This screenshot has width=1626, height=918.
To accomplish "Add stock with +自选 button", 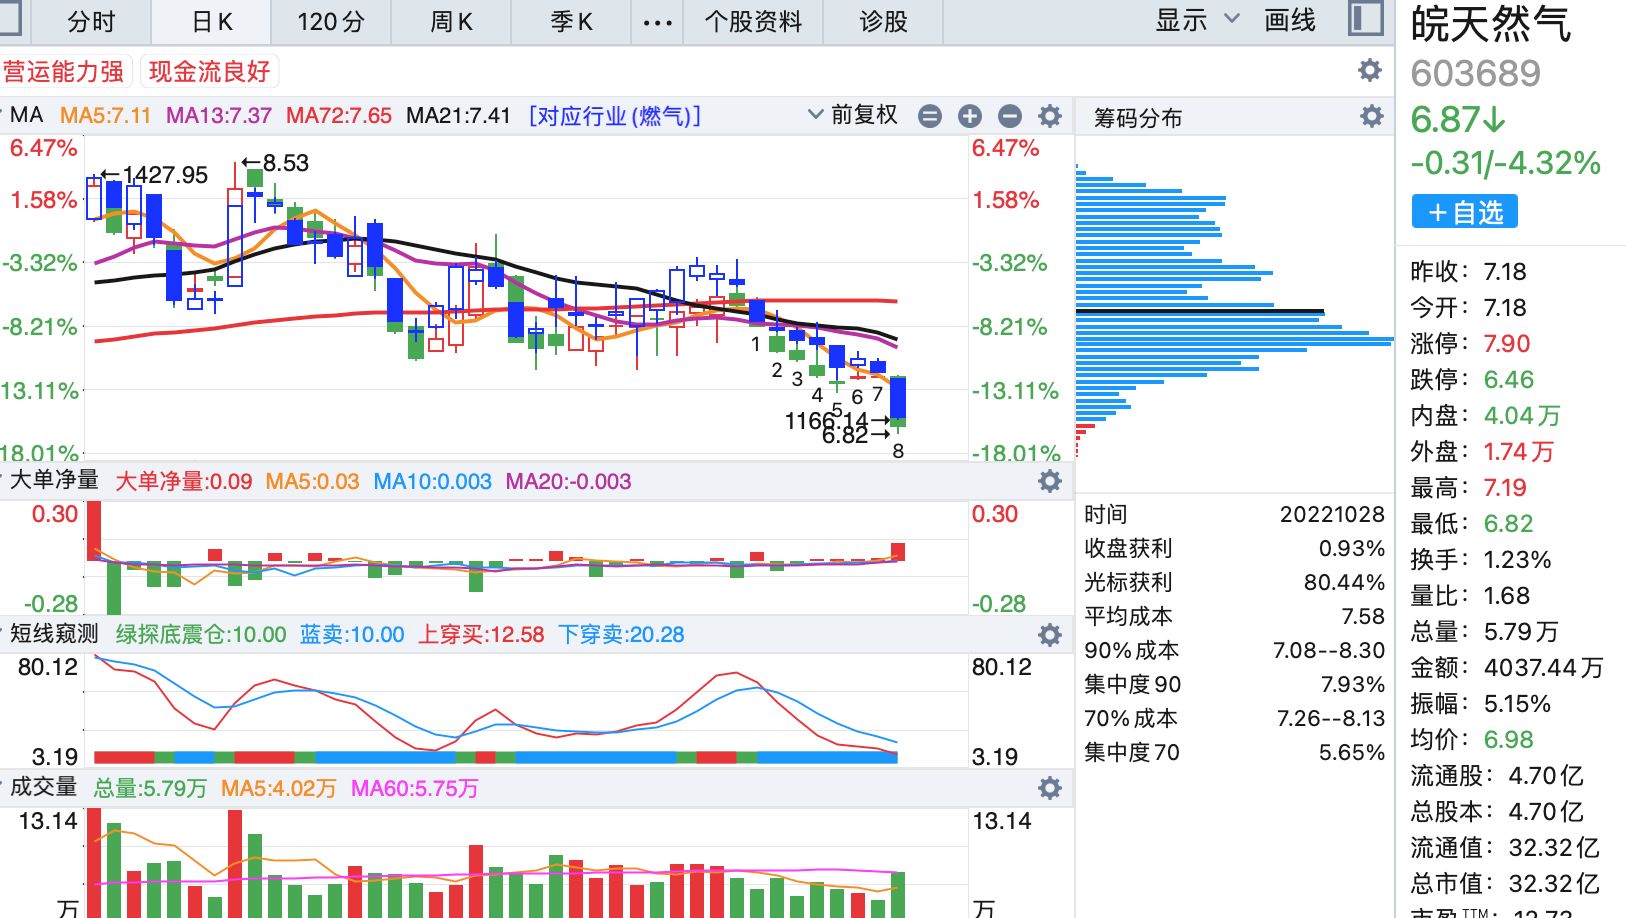I will (1464, 212).
